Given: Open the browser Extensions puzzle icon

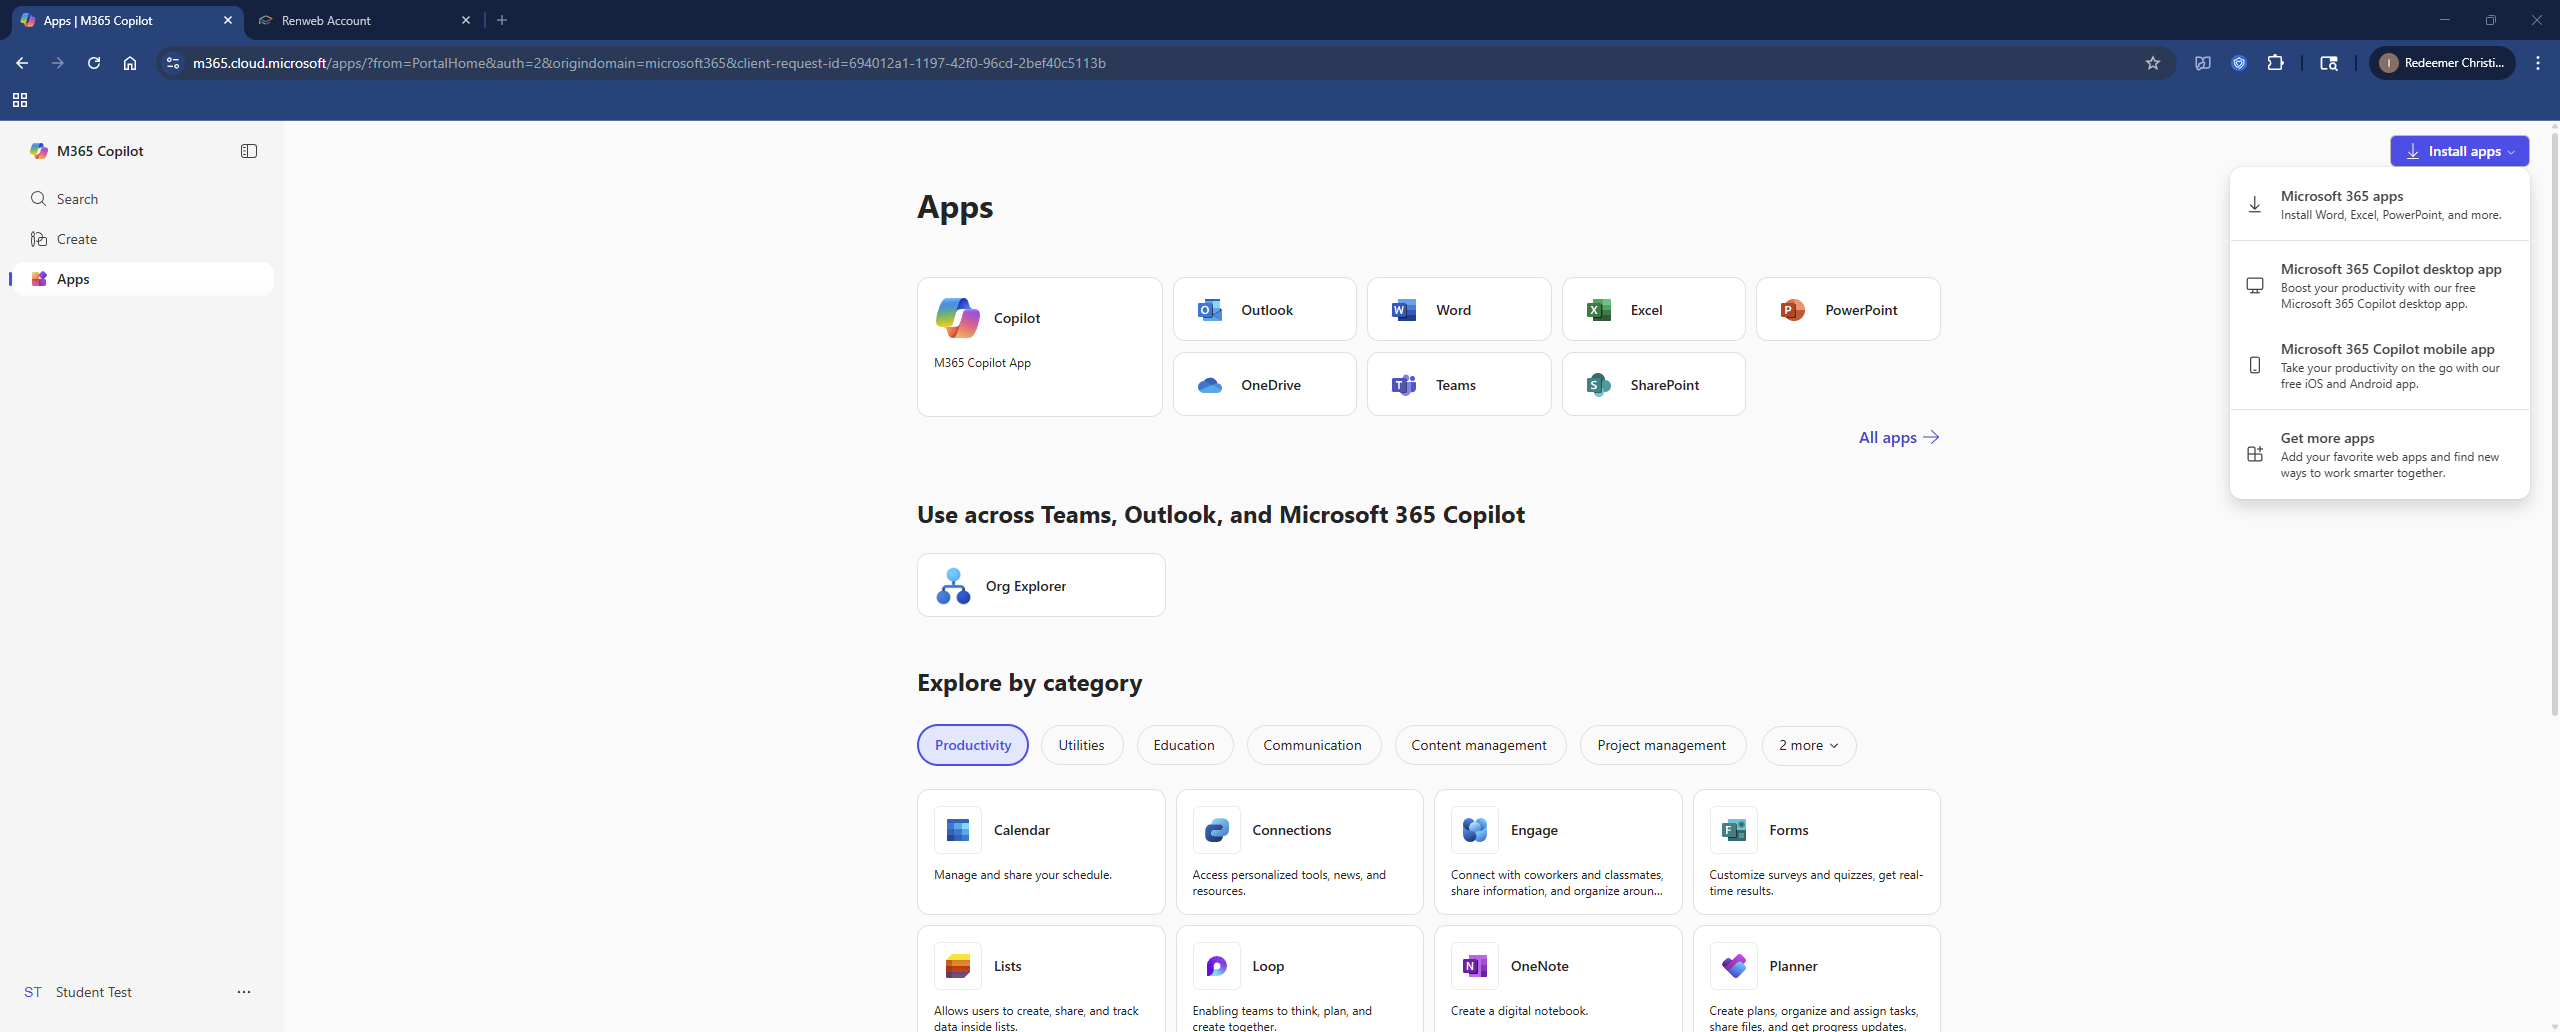Looking at the screenshot, I should click(x=2275, y=63).
